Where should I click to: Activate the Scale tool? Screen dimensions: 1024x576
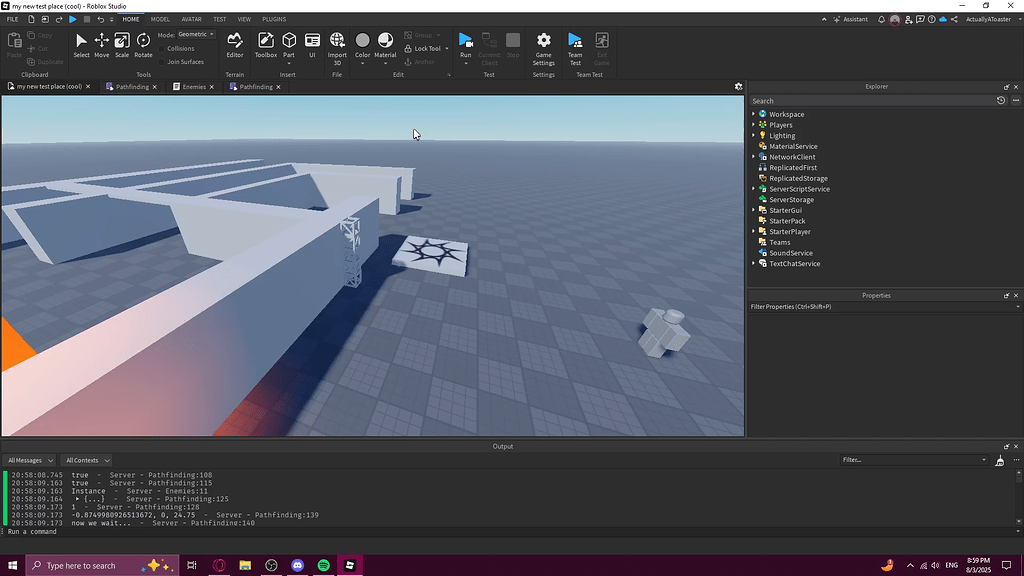[x=121, y=46]
